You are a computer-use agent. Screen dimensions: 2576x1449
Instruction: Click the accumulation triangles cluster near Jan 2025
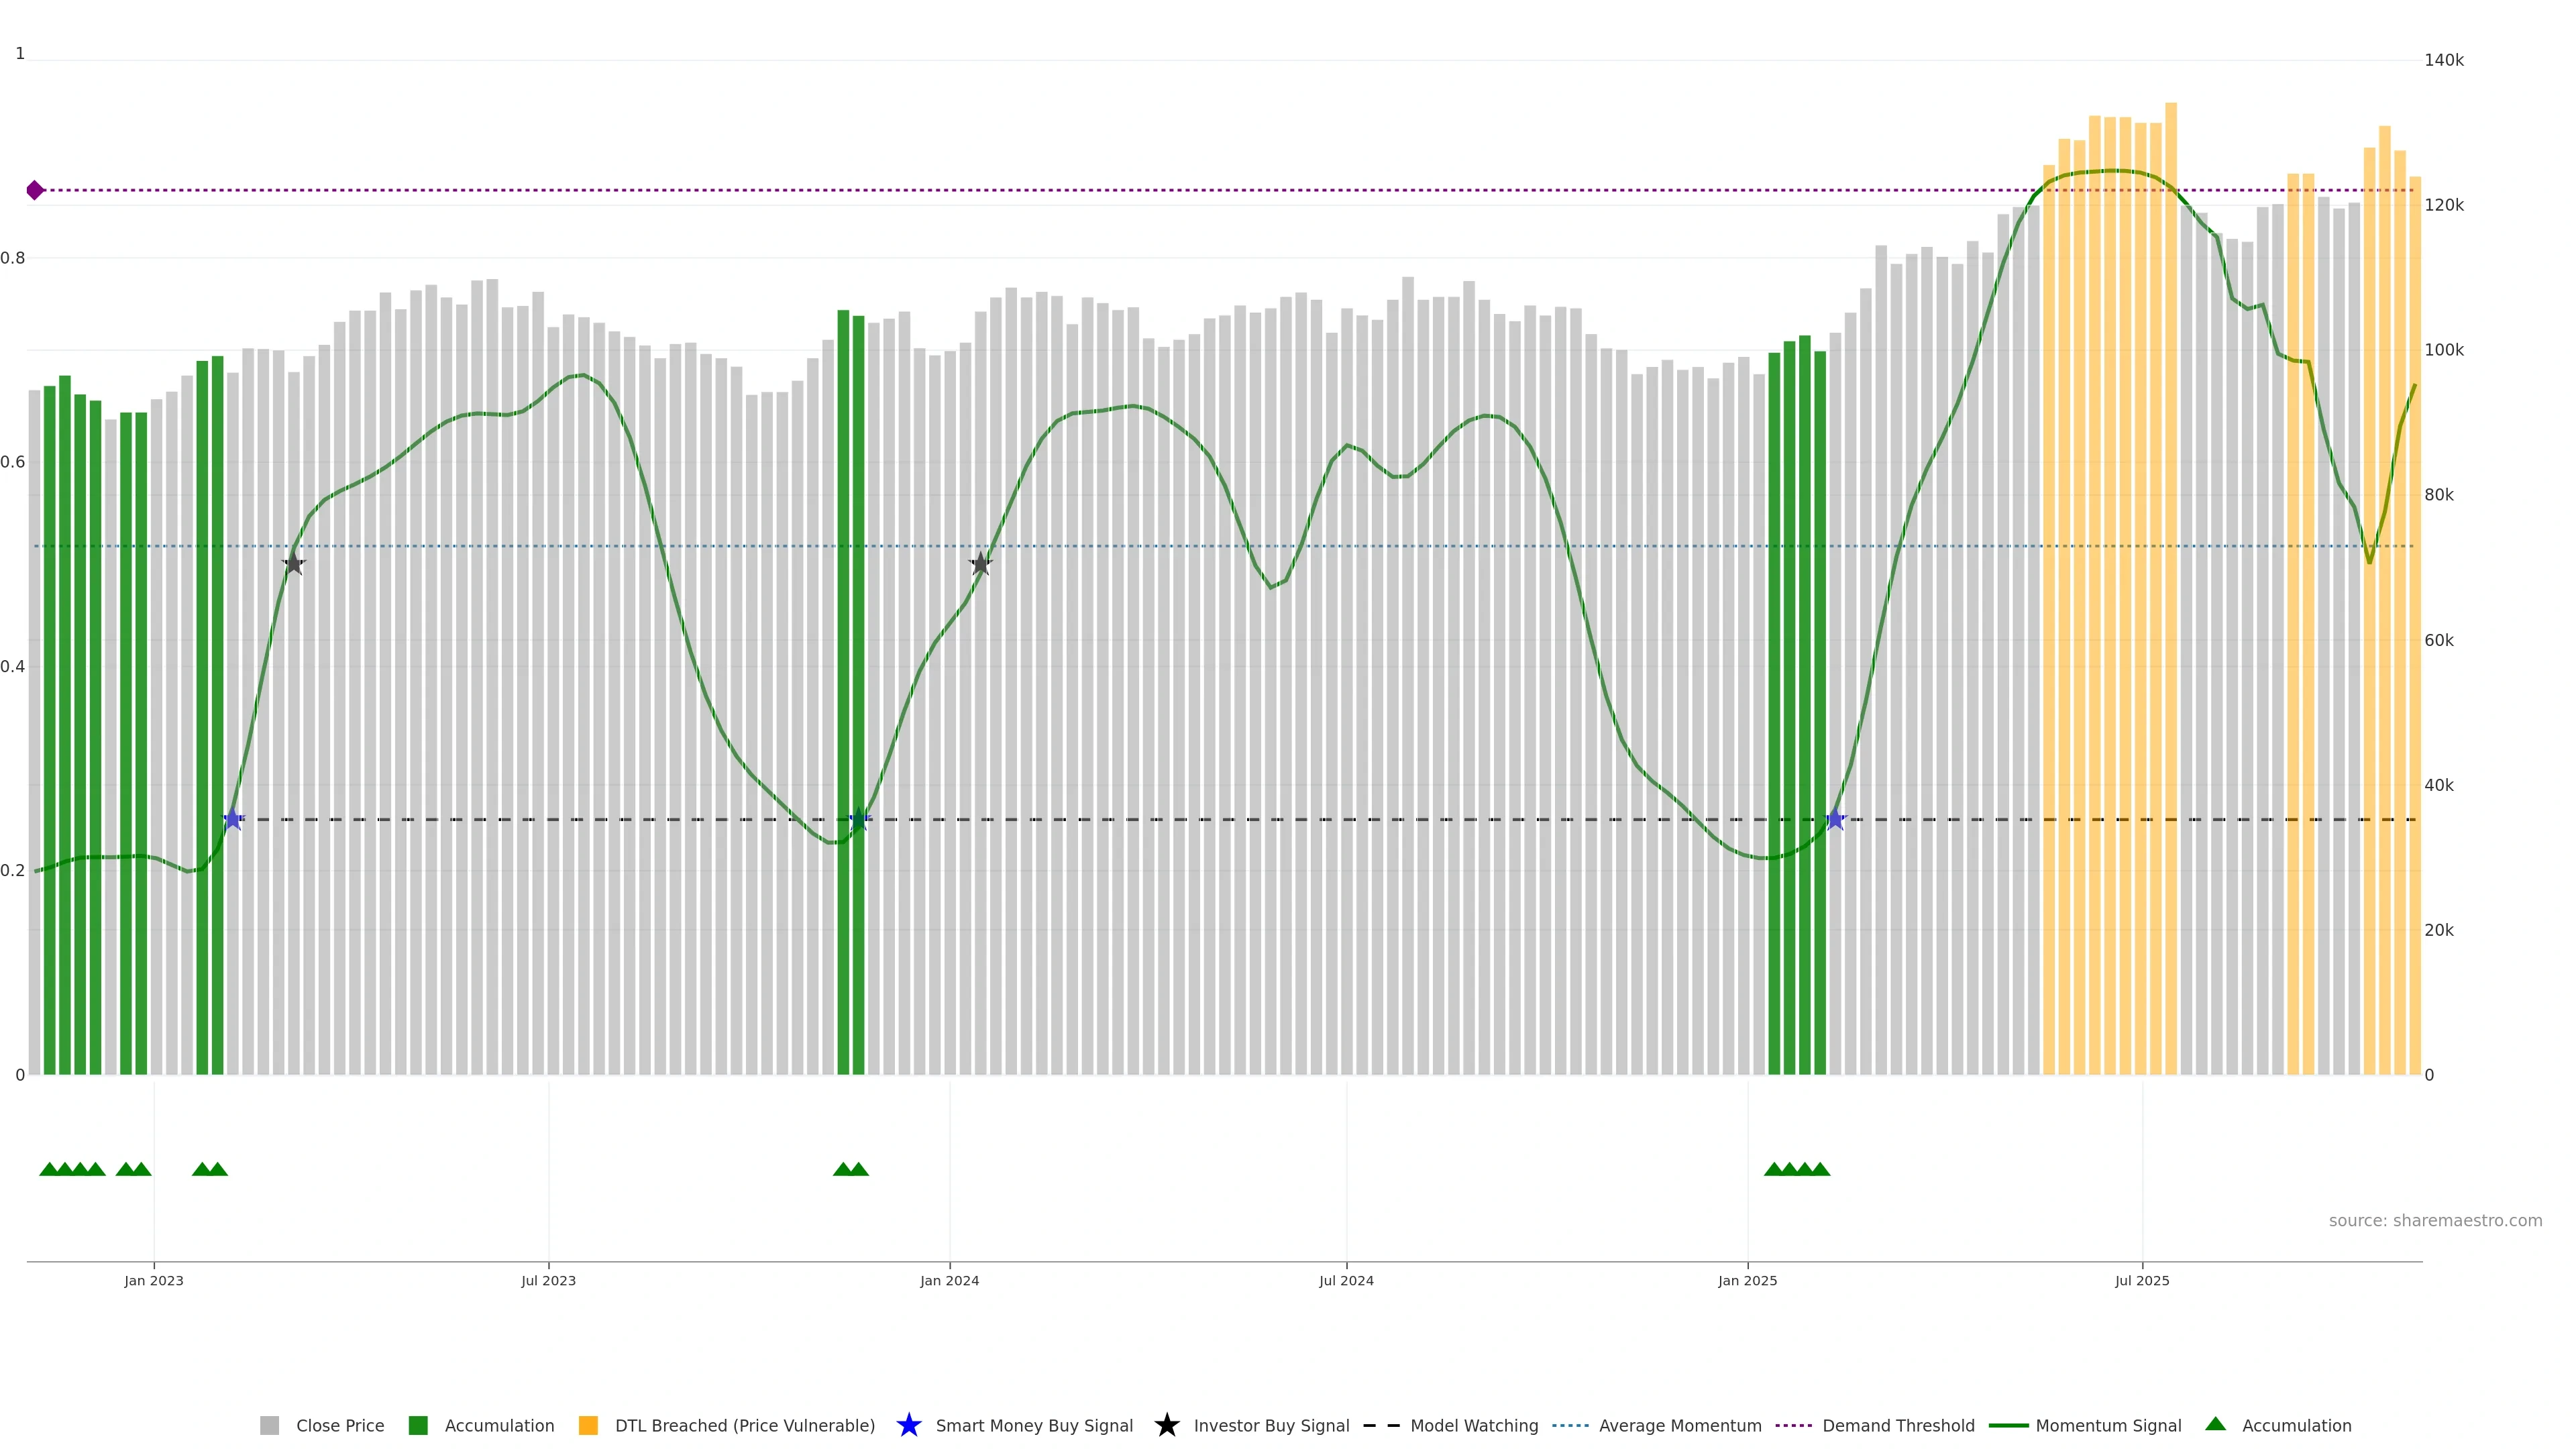[1797, 1169]
